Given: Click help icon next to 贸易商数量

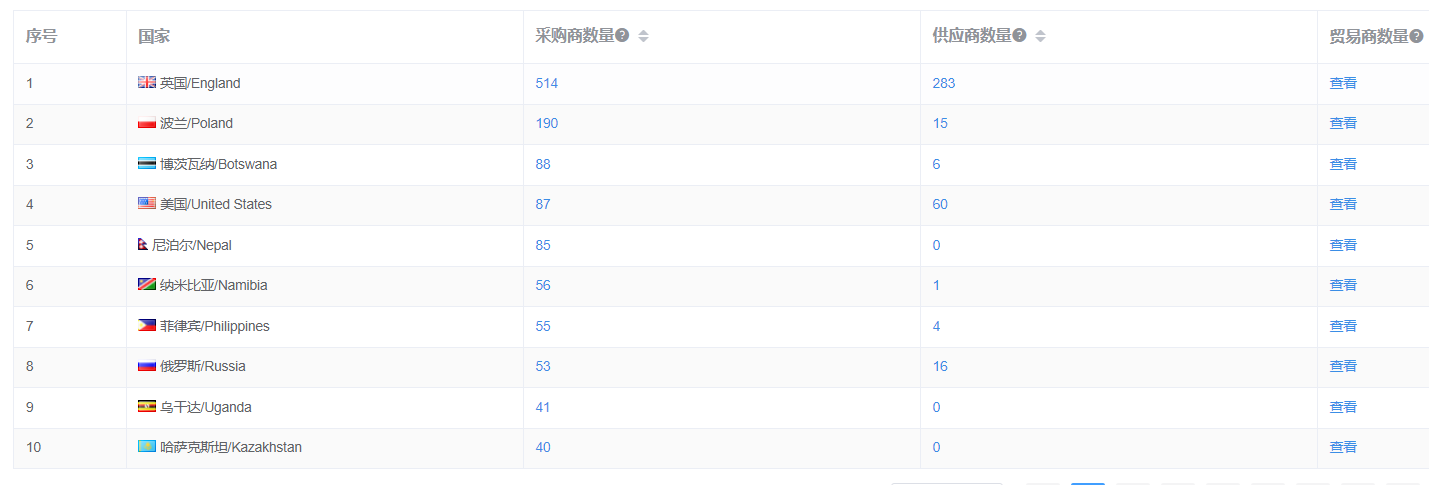Looking at the screenshot, I should (x=1416, y=36).
